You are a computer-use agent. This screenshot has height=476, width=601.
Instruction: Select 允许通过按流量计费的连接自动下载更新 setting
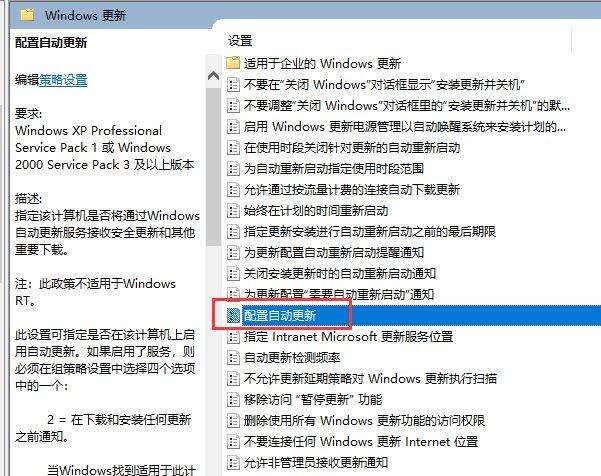click(x=351, y=189)
